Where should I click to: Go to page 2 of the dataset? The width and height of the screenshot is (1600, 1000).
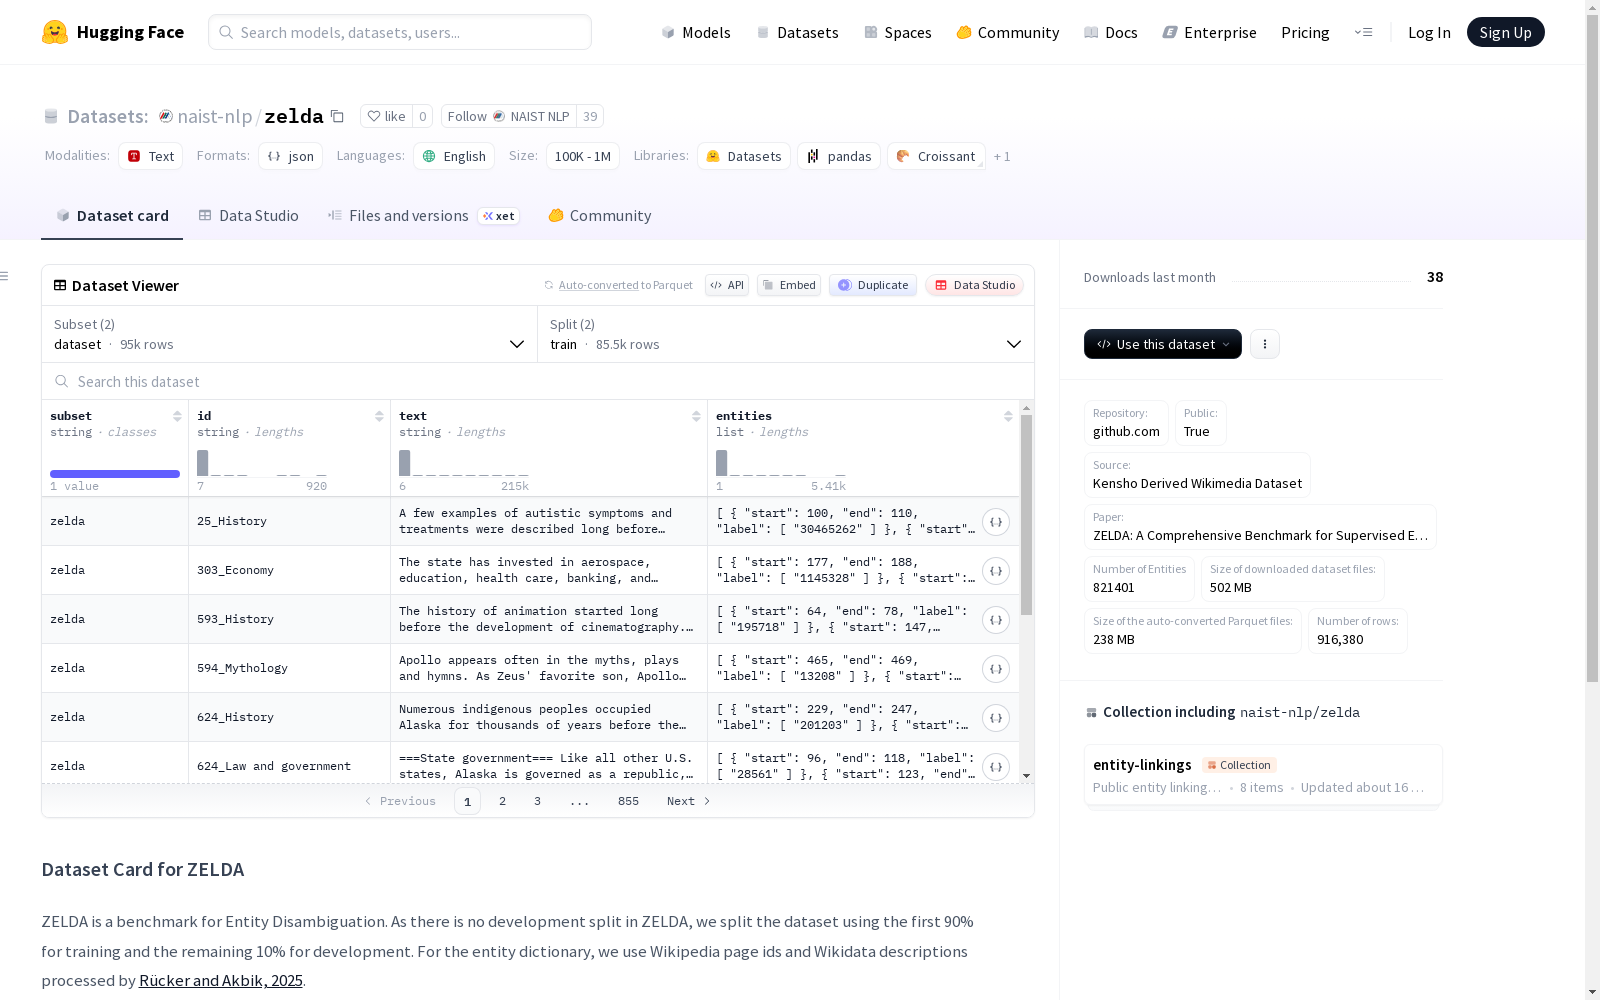click(502, 801)
